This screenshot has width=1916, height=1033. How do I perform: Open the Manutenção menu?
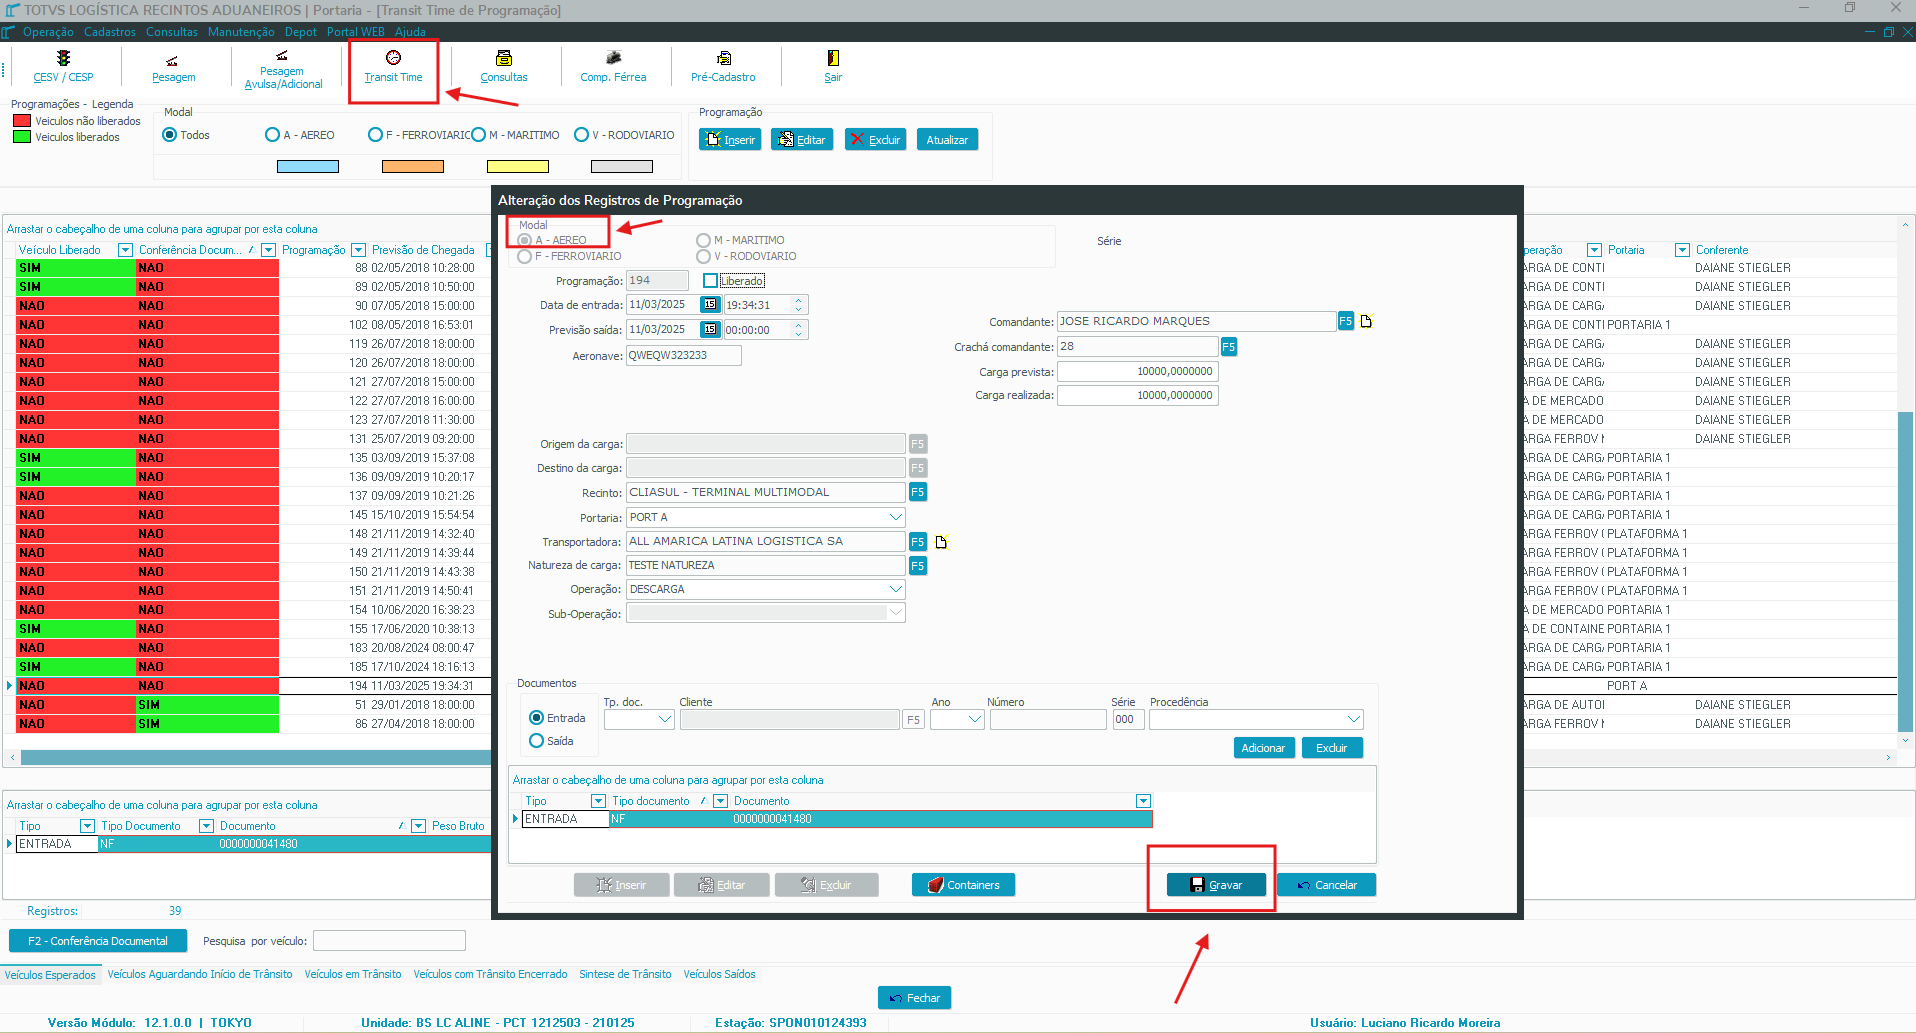(241, 32)
